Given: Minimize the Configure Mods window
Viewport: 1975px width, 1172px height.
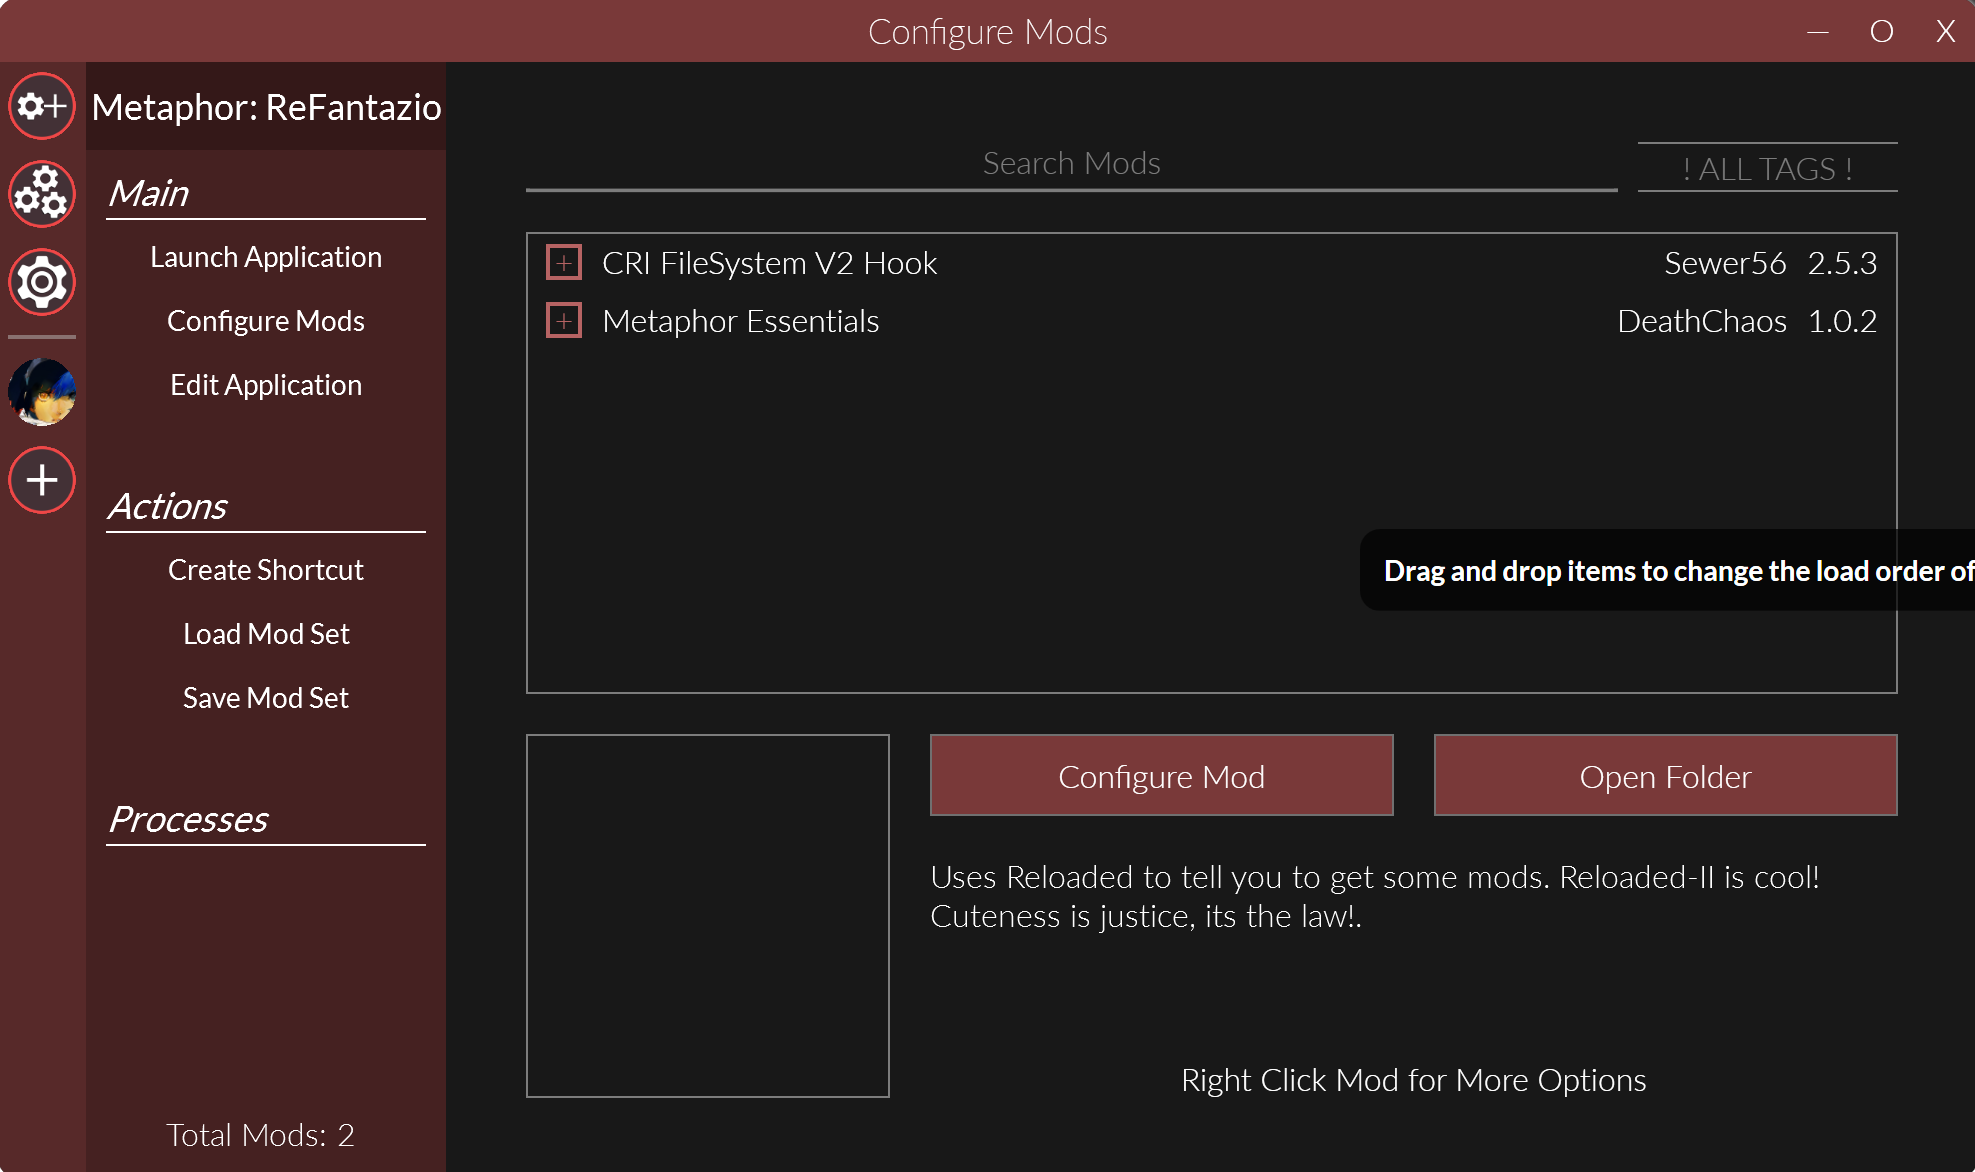Looking at the screenshot, I should pyautogui.click(x=1818, y=32).
